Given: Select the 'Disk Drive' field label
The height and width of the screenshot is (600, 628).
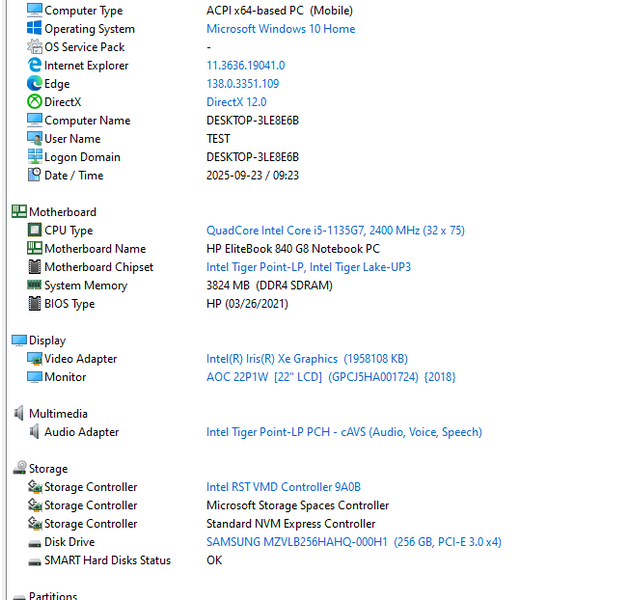Looking at the screenshot, I should tap(70, 542).
